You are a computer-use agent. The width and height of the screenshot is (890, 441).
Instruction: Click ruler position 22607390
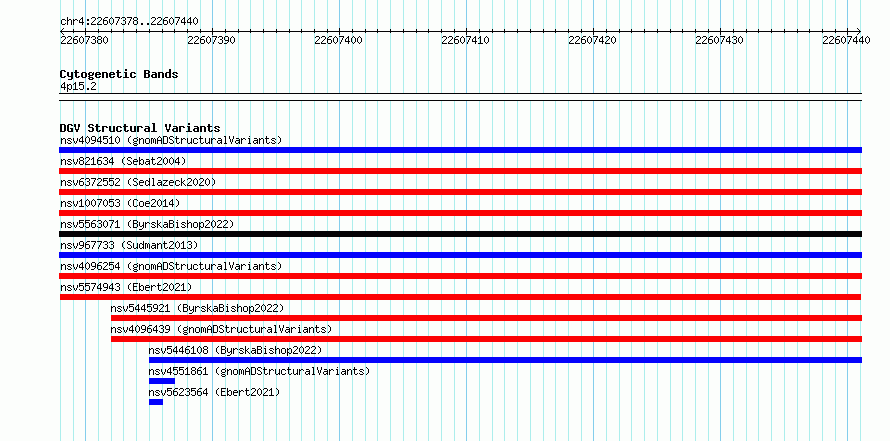(211, 40)
